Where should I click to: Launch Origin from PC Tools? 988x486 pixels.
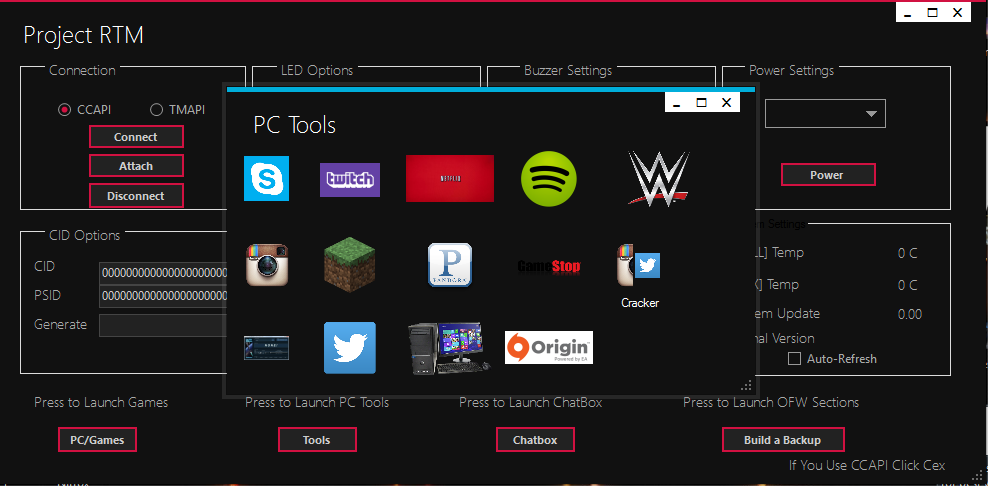click(549, 348)
